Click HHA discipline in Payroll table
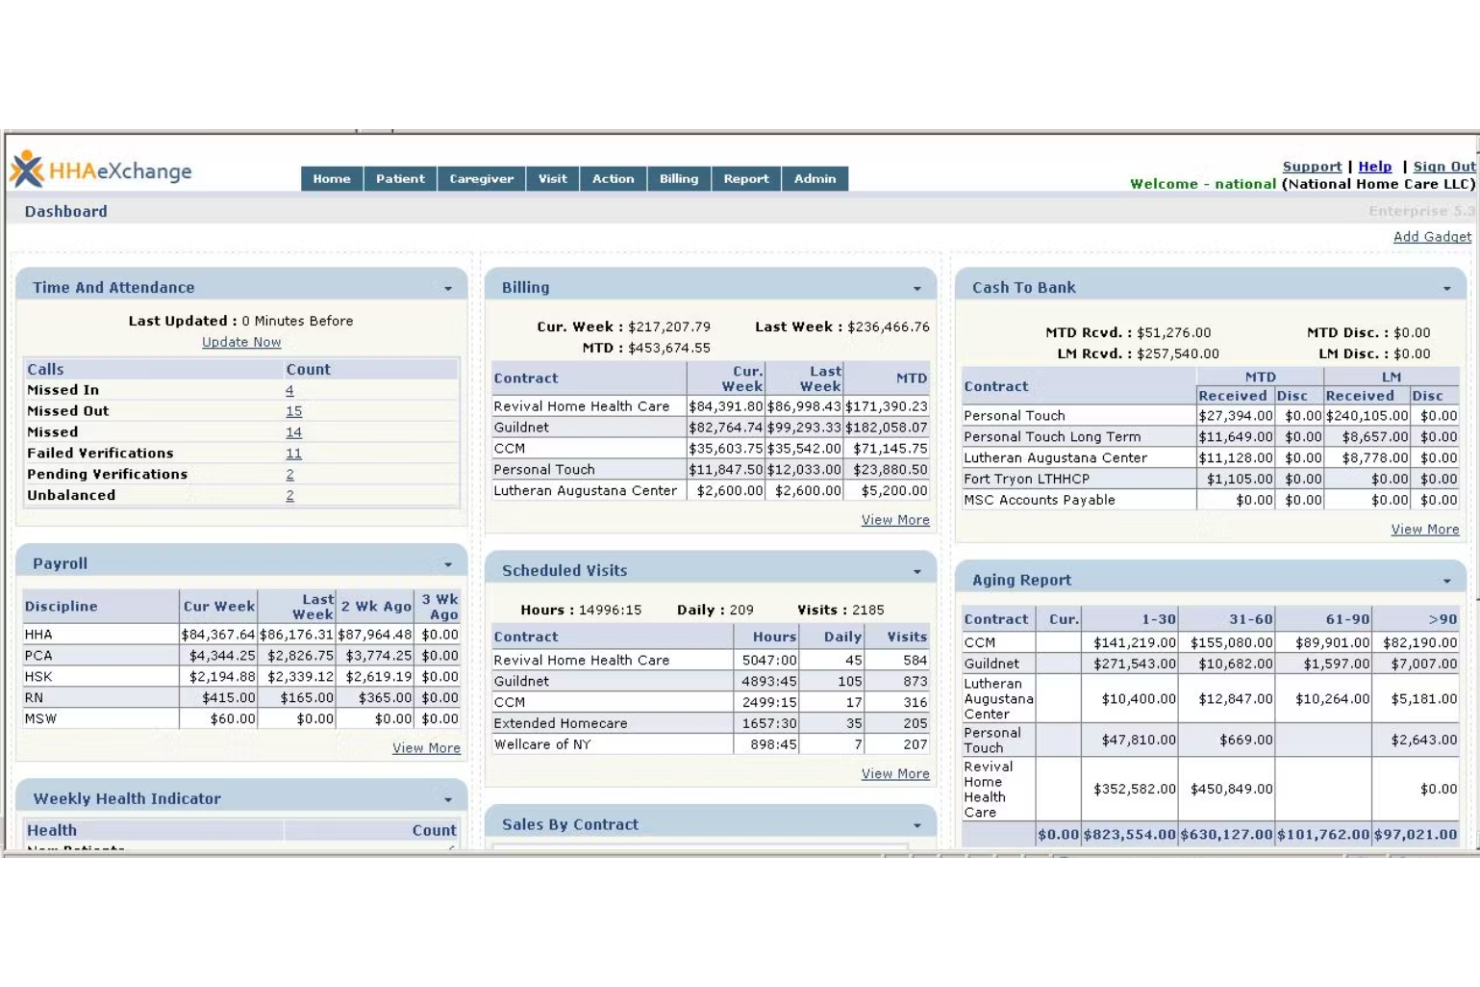This screenshot has height=987, width=1480. coord(39,635)
